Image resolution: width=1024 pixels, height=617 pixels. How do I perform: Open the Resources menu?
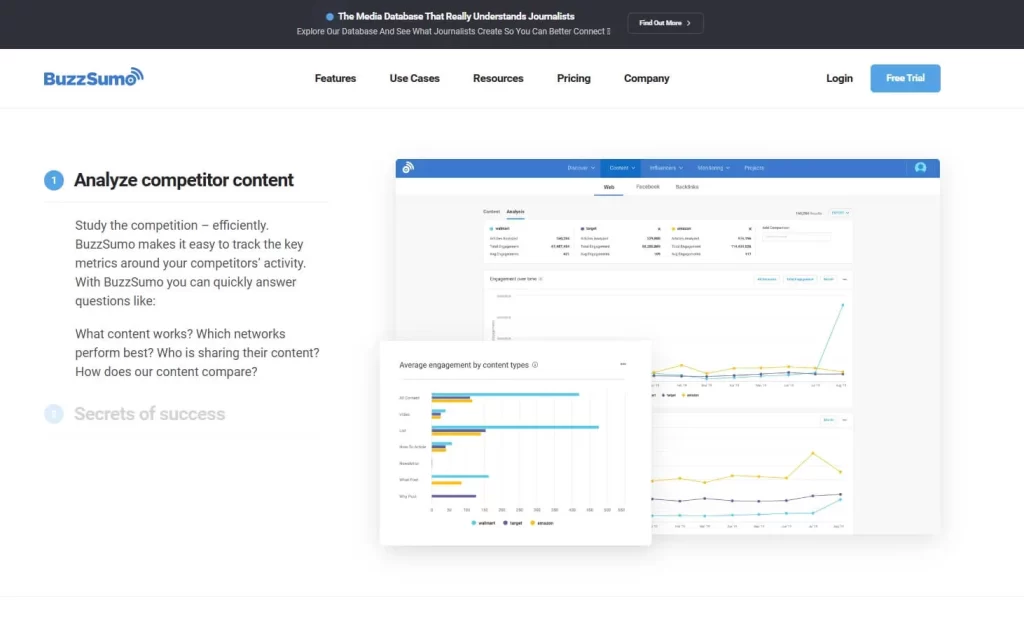point(498,78)
